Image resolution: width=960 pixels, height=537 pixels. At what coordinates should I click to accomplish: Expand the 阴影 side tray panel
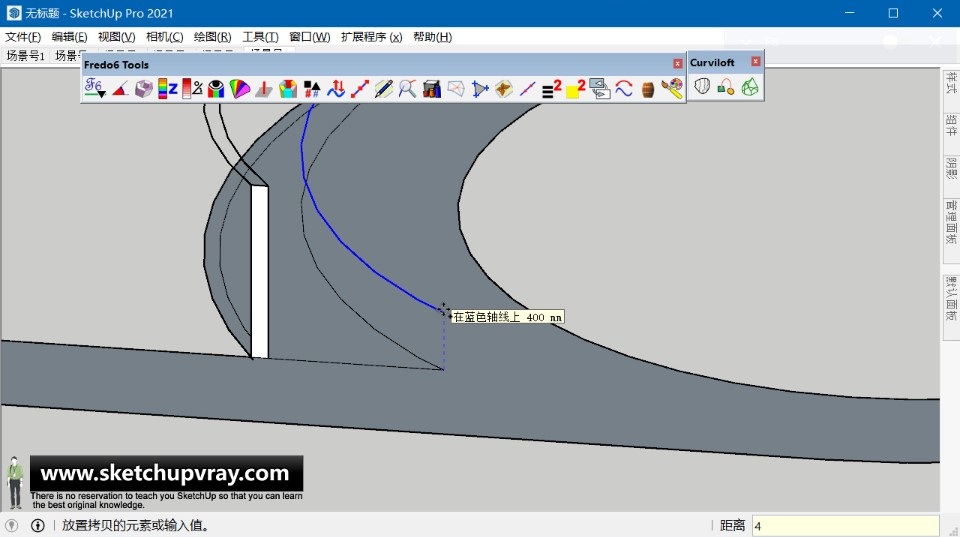[x=951, y=168]
